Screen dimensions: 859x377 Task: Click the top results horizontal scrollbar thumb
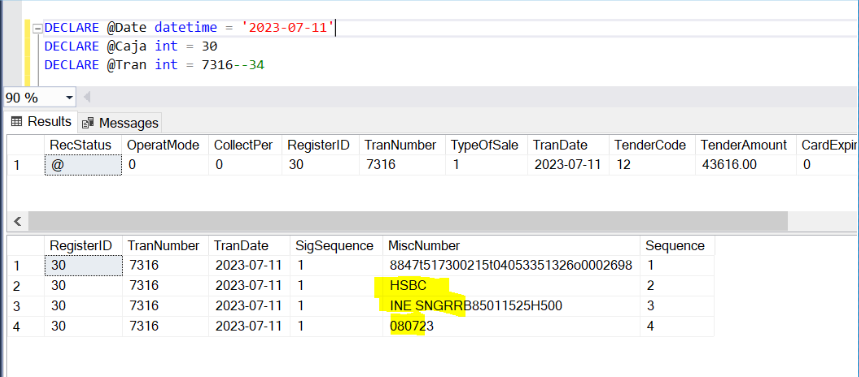pos(408,221)
